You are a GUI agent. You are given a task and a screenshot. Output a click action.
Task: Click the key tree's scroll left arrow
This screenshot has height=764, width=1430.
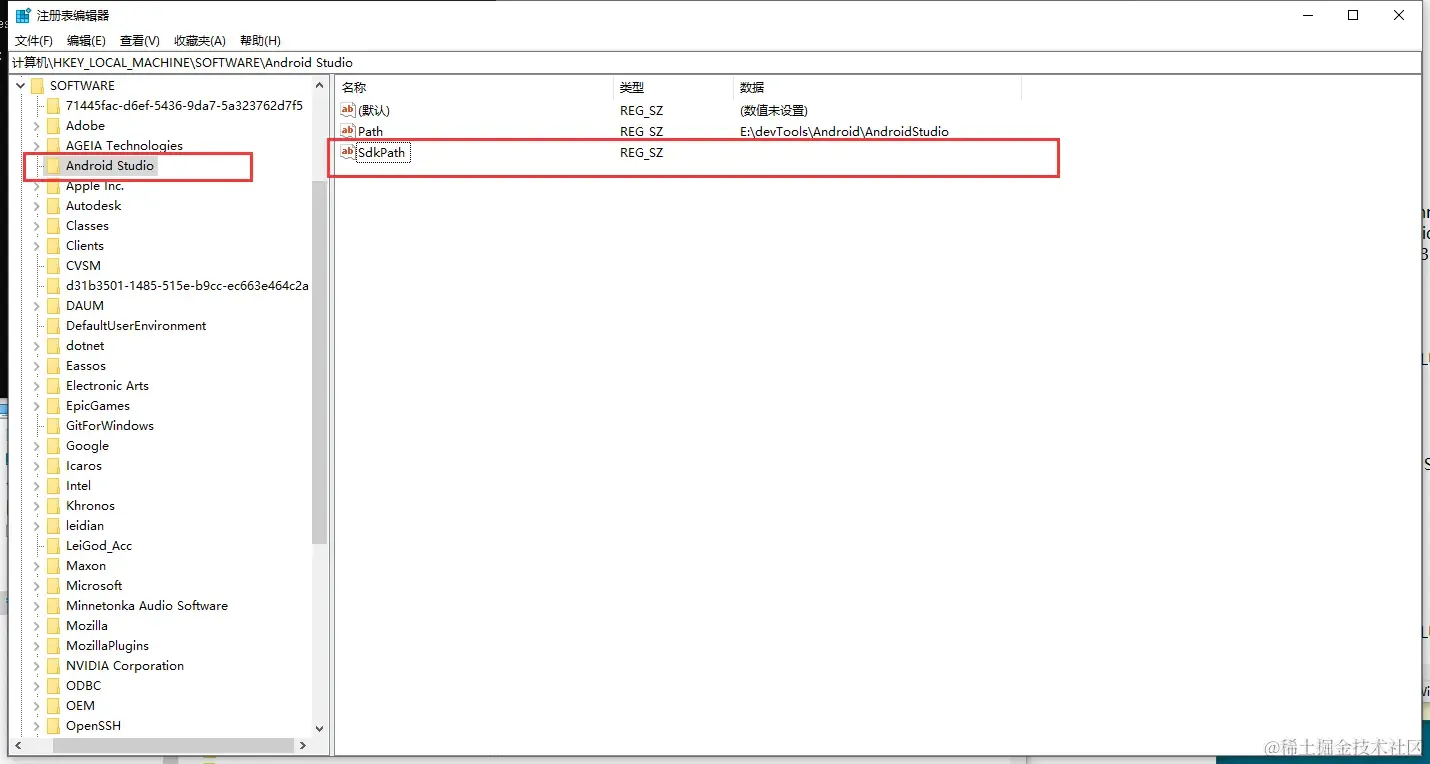19,745
